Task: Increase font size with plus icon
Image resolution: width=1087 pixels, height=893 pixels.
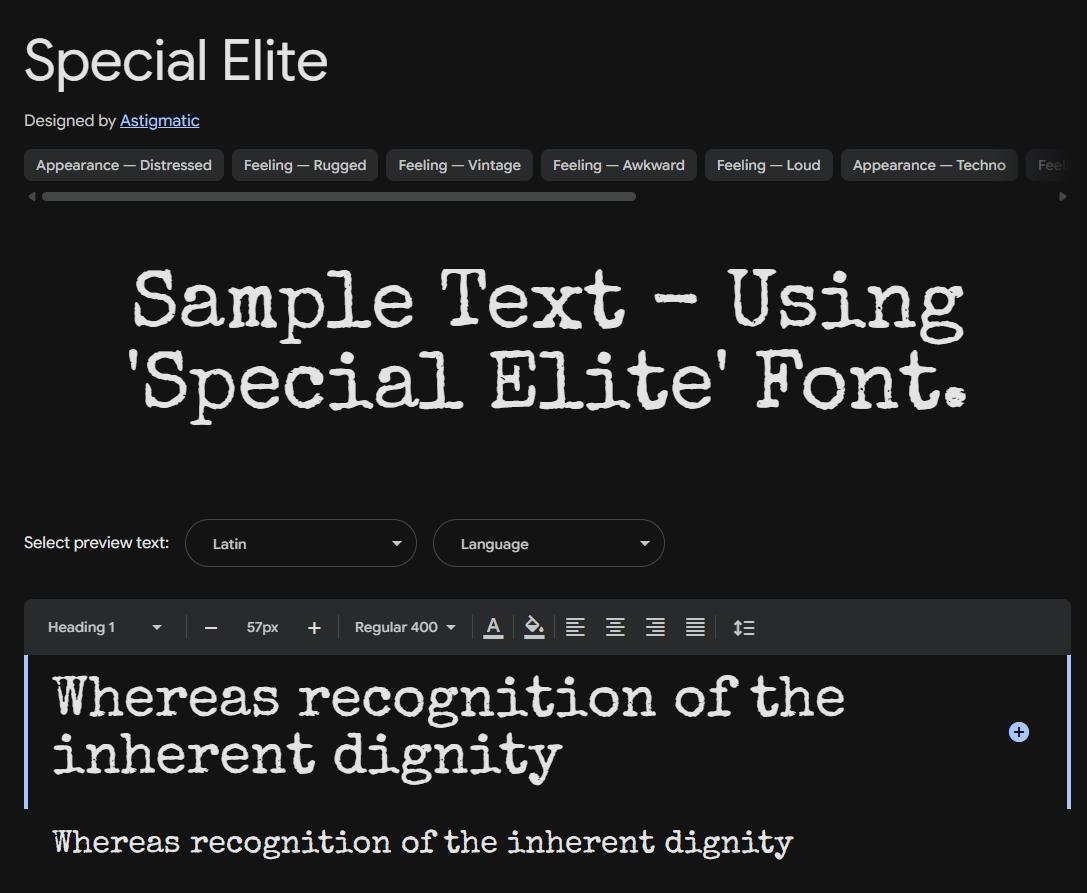Action: (x=314, y=628)
